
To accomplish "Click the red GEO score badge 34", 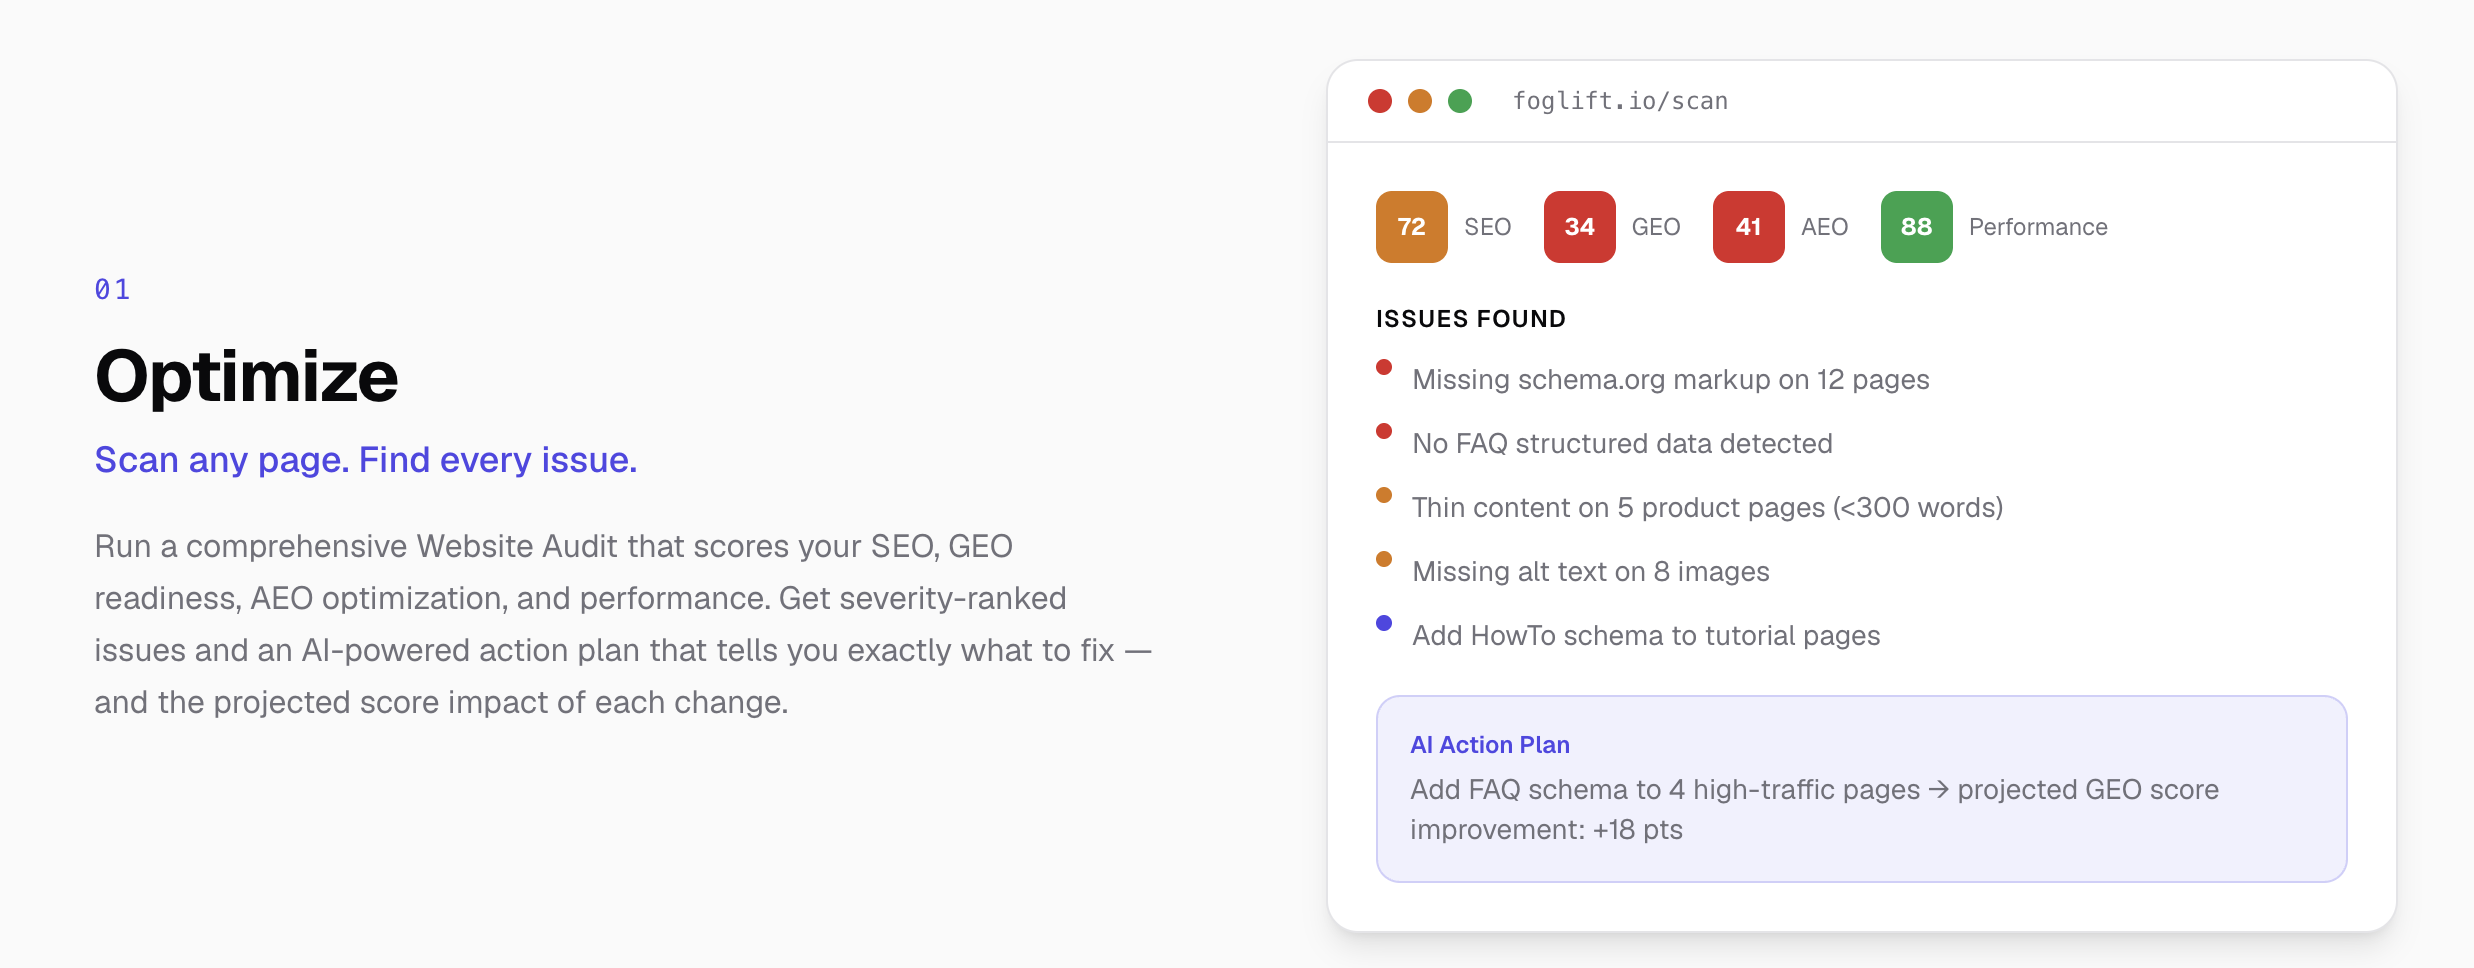I will pos(1579,227).
